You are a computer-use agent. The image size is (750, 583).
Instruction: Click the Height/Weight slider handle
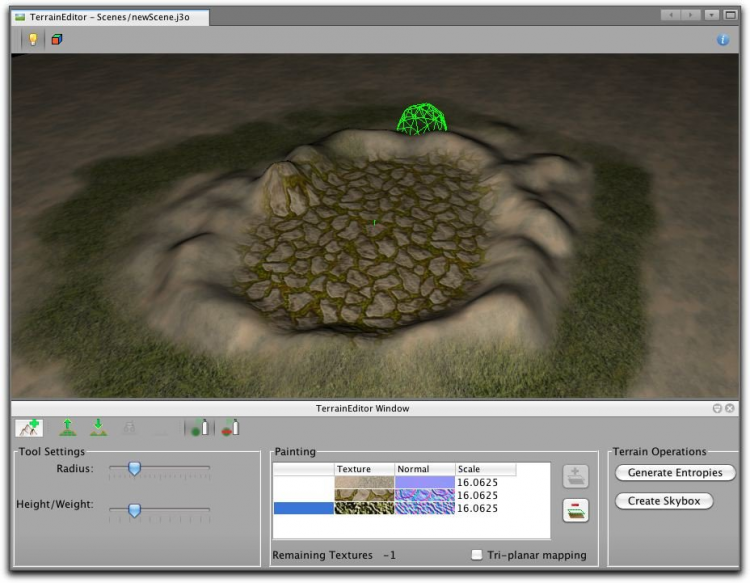[134, 509]
